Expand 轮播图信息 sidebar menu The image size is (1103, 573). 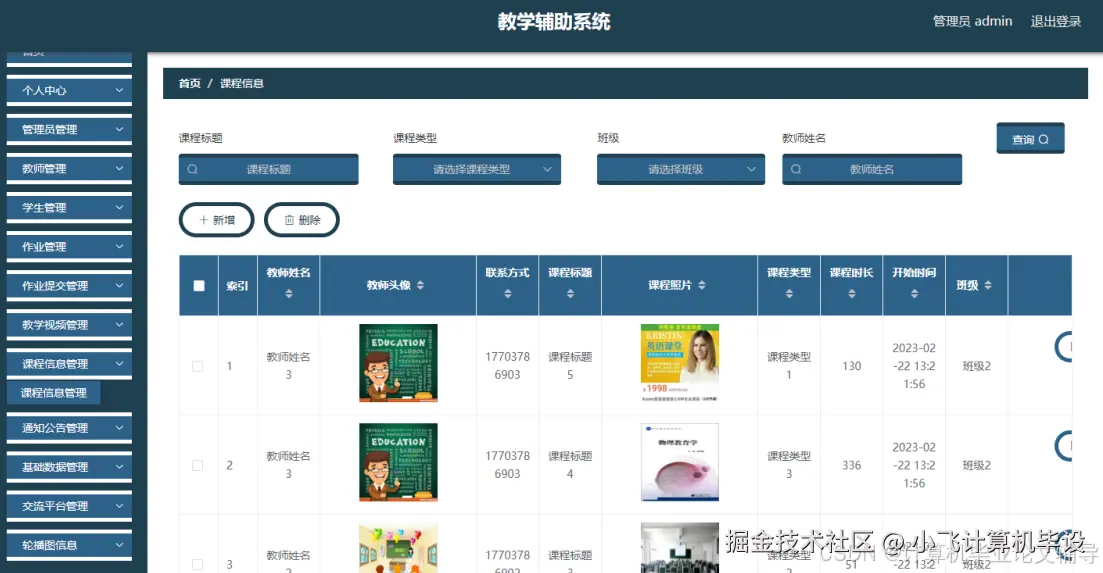pyautogui.click(x=69, y=545)
